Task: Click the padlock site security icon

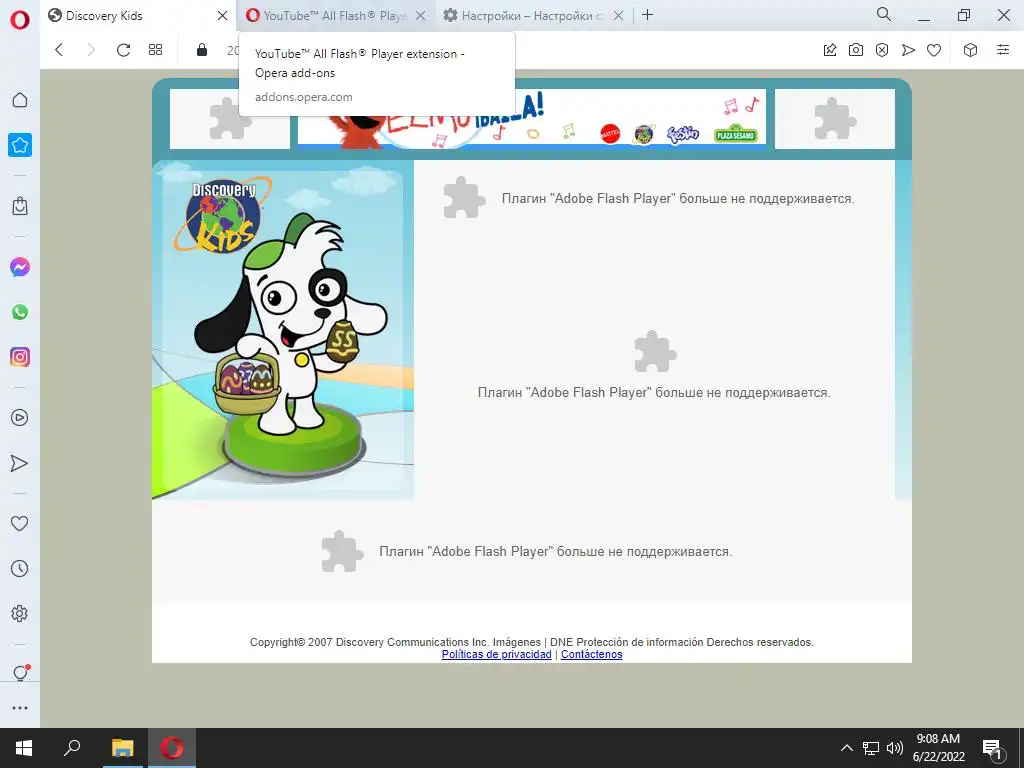Action: (202, 50)
